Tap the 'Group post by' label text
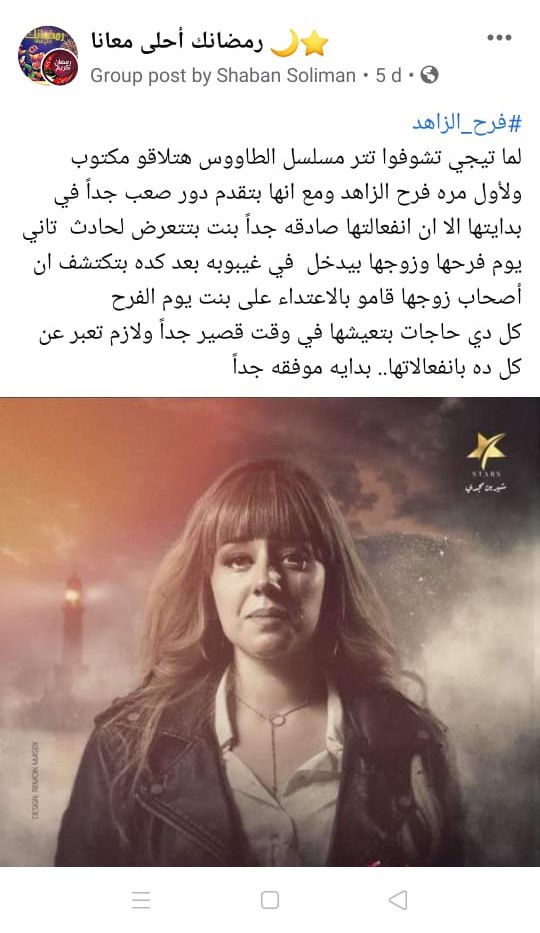Screen dimensions: 540x933 pyautogui.click(x=151, y=76)
